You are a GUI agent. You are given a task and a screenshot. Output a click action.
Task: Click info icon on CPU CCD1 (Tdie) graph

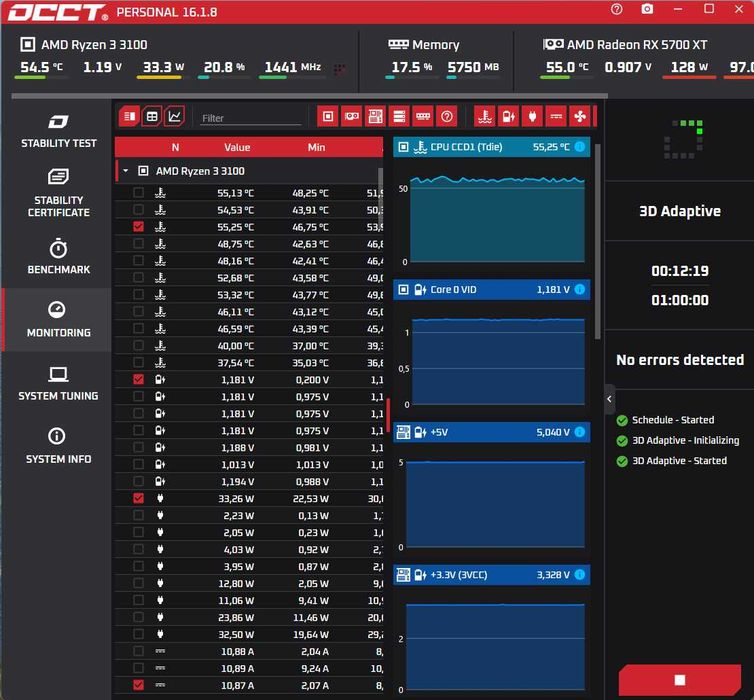pyautogui.click(x=580, y=147)
